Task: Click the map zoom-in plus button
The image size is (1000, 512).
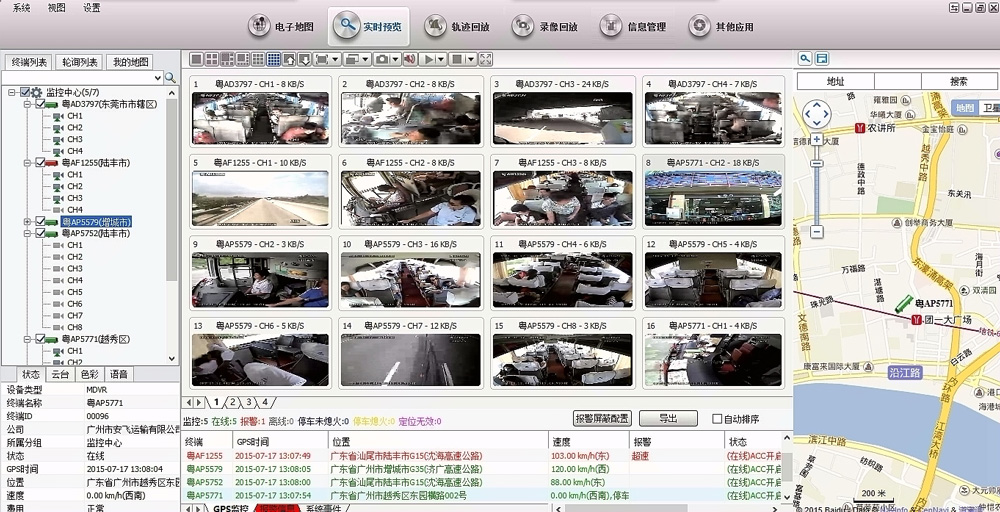Action: [817, 140]
